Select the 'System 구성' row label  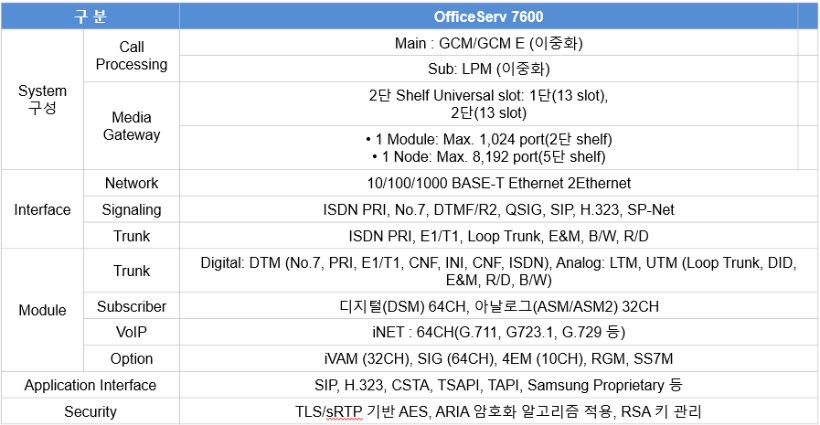click(42, 99)
